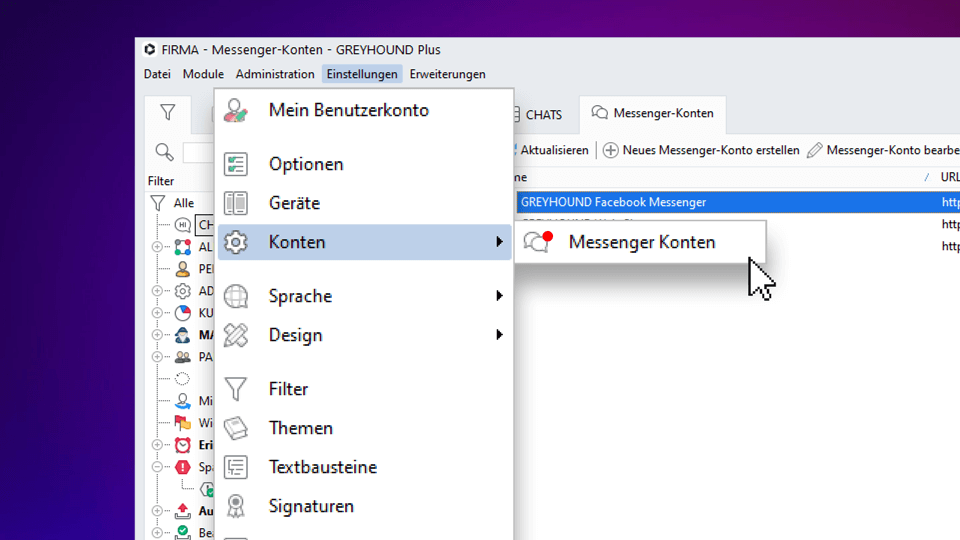Image resolution: width=960 pixels, height=540 pixels.
Task: Click Messenger-Konto bearbeiten button
Action: 883,150
